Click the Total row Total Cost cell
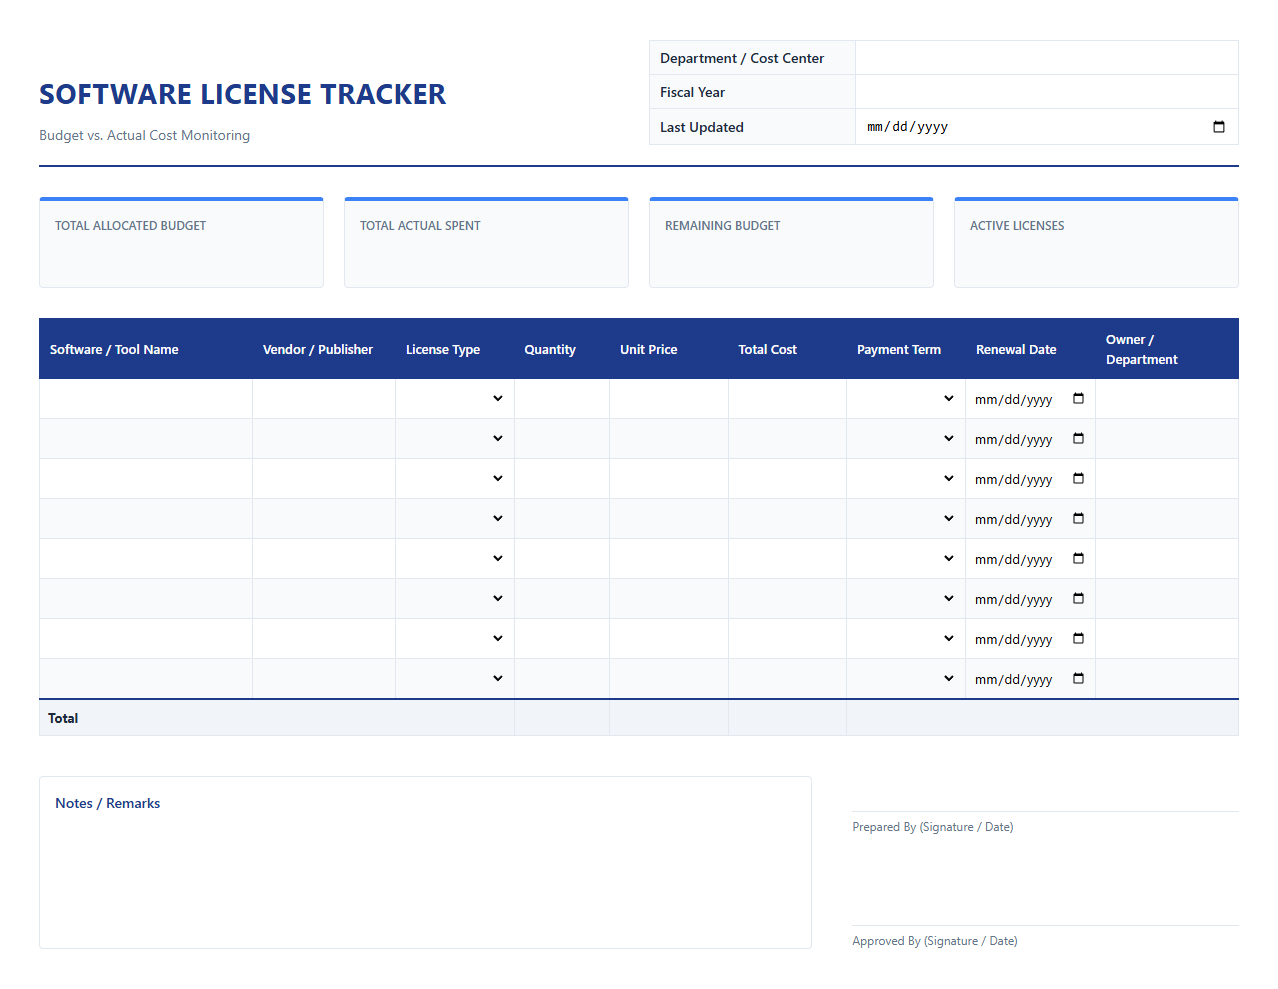The image size is (1278, 989). (787, 718)
